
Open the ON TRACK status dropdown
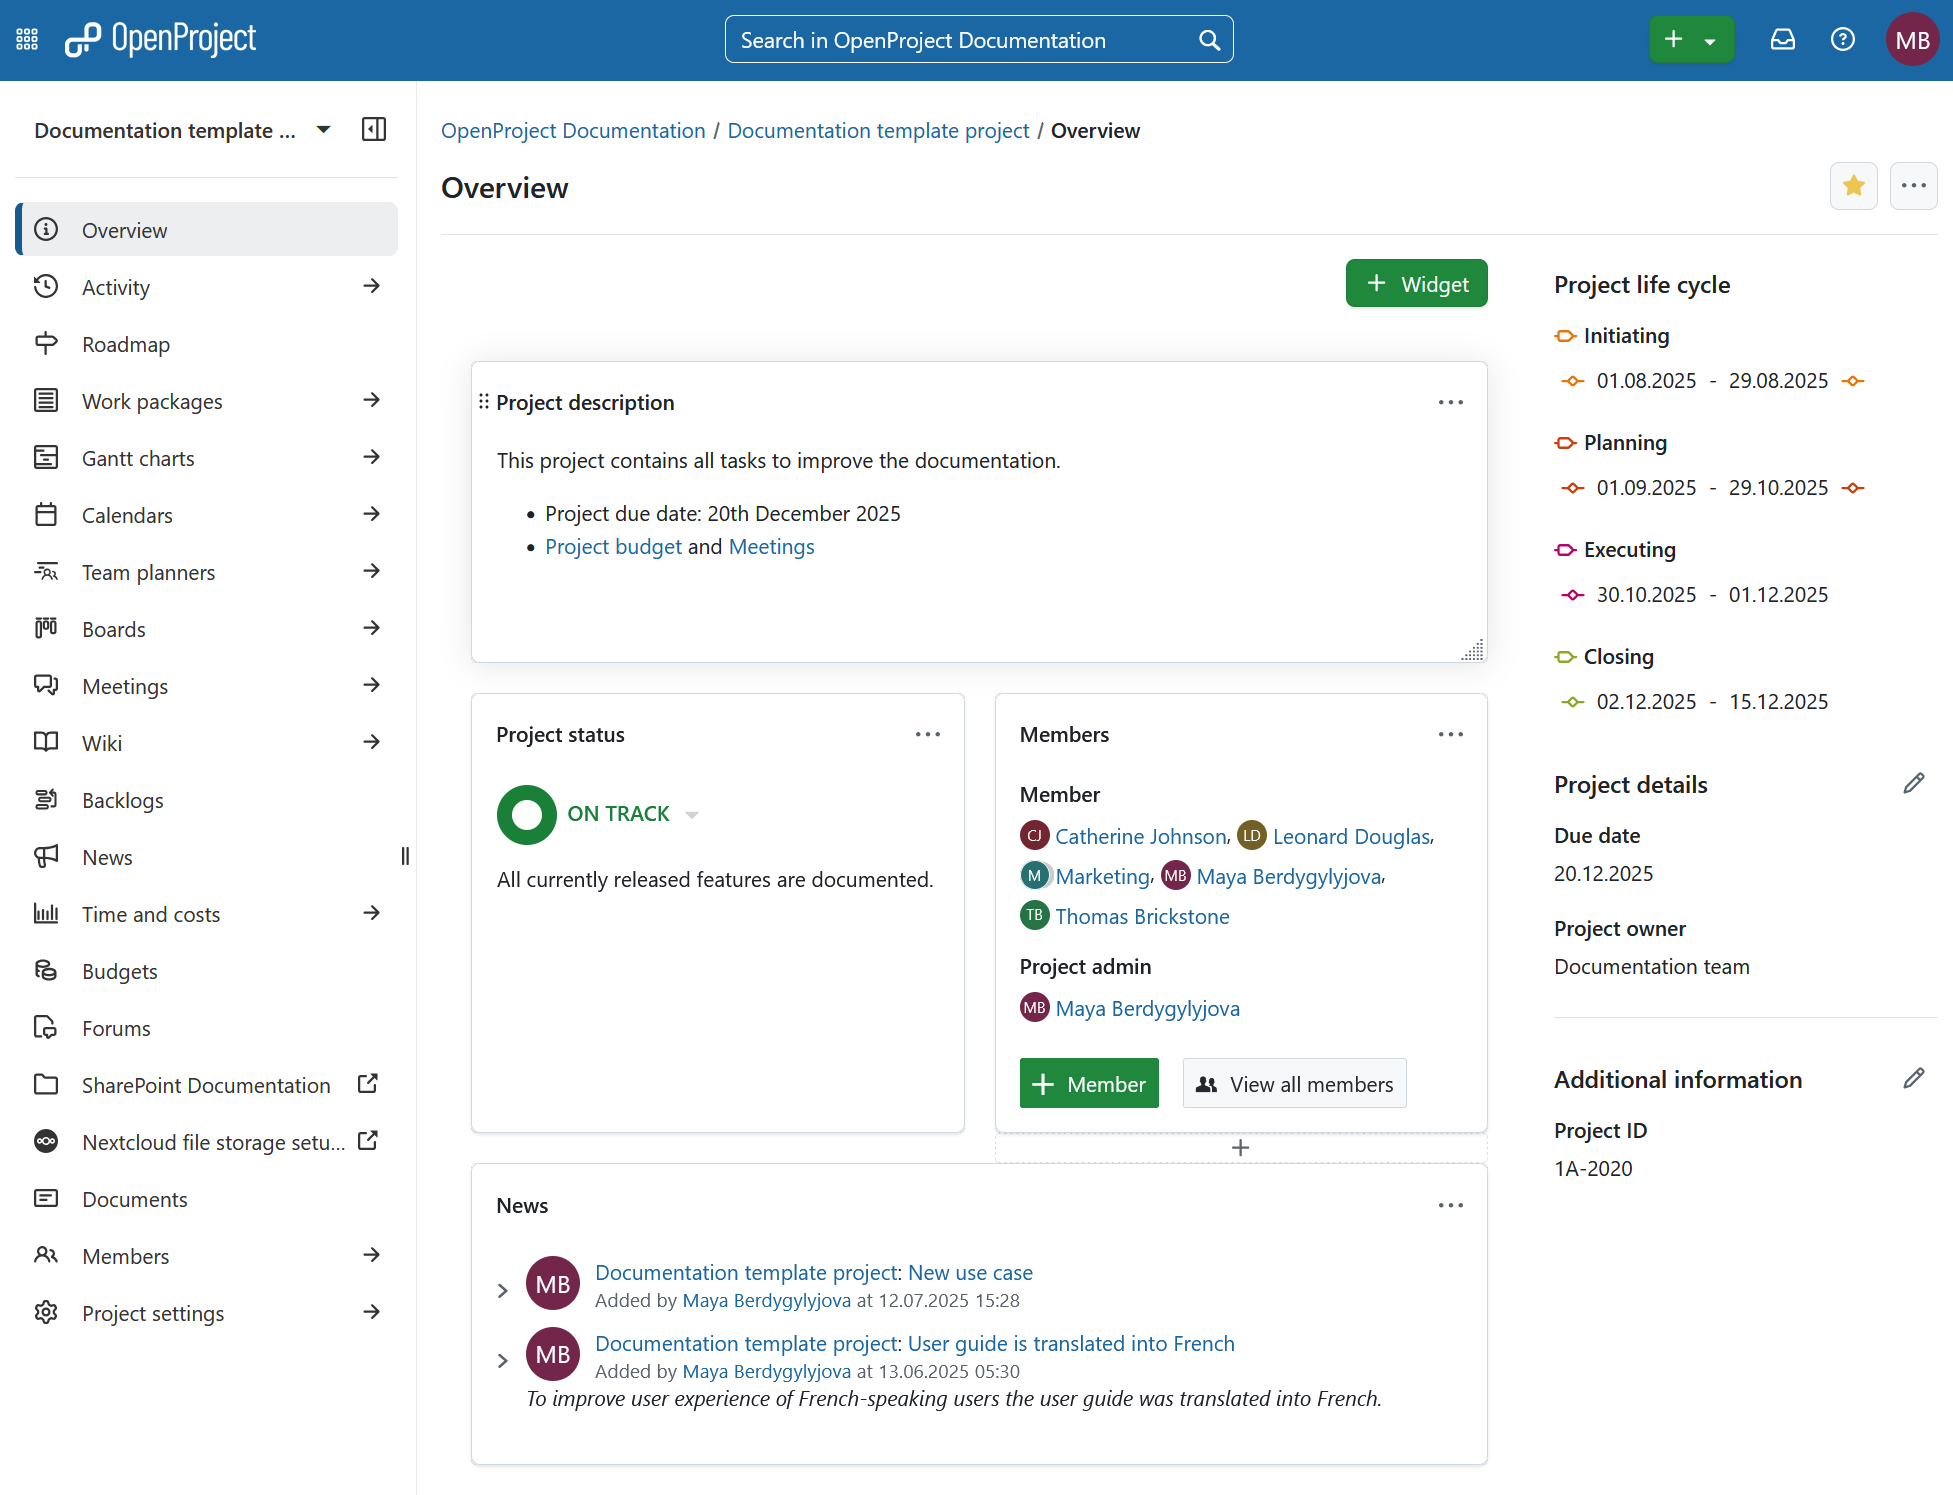(692, 814)
